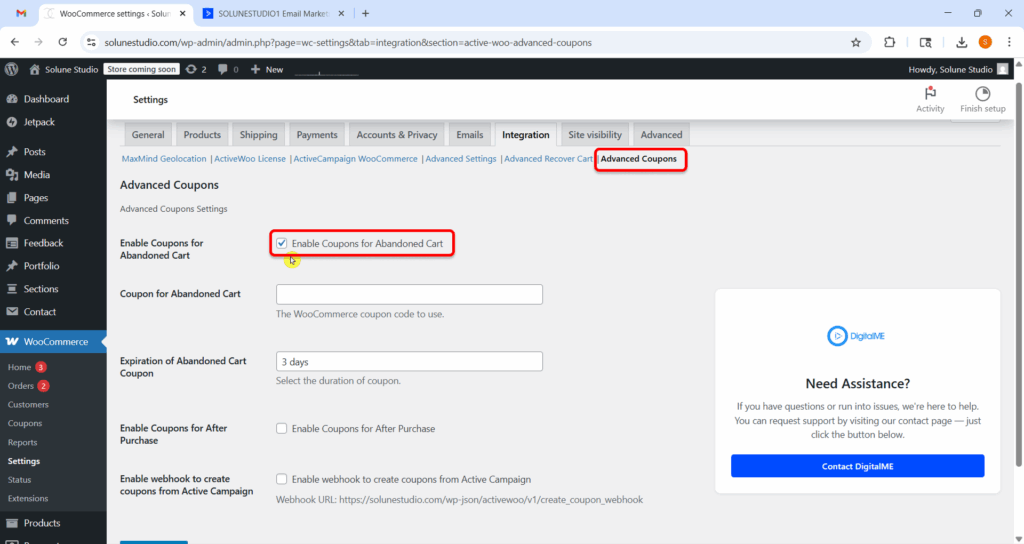The width and height of the screenshot is (1024, 544).
Task: Click the Store coming soon badge
Action: pyautogui.click(x=142, y=69)
